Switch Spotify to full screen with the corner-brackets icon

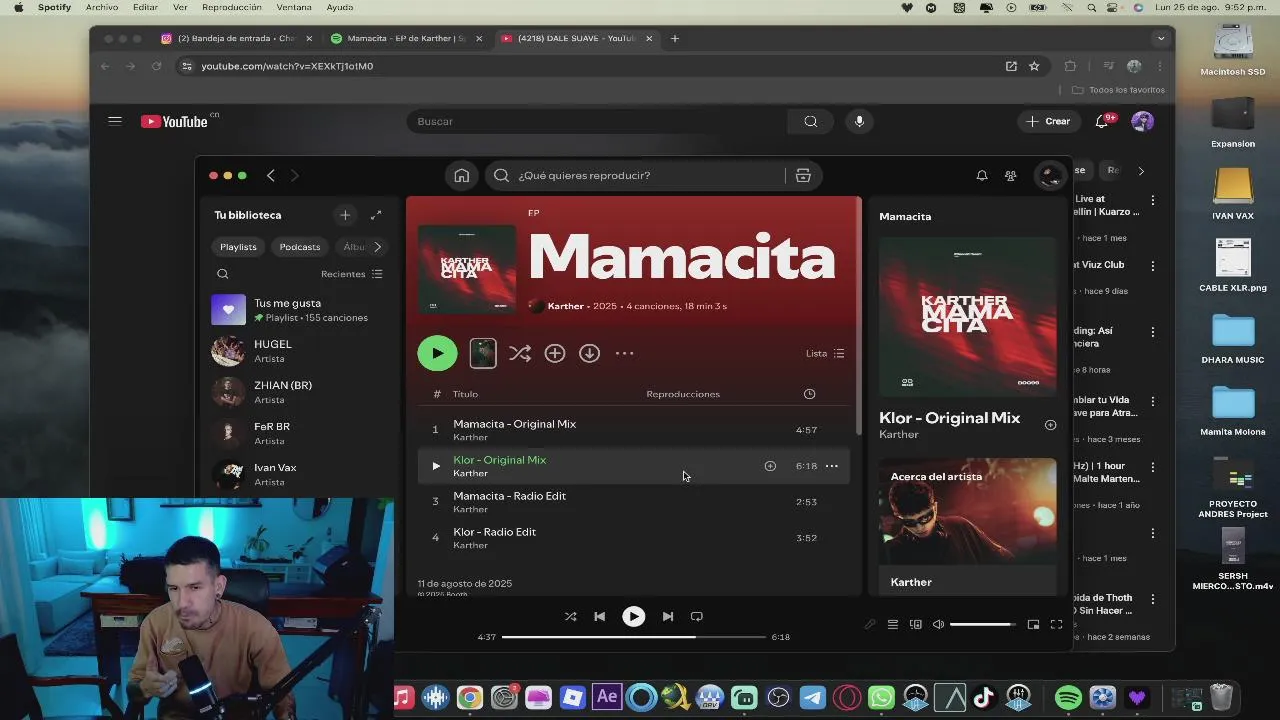(x=1056, y=625)
